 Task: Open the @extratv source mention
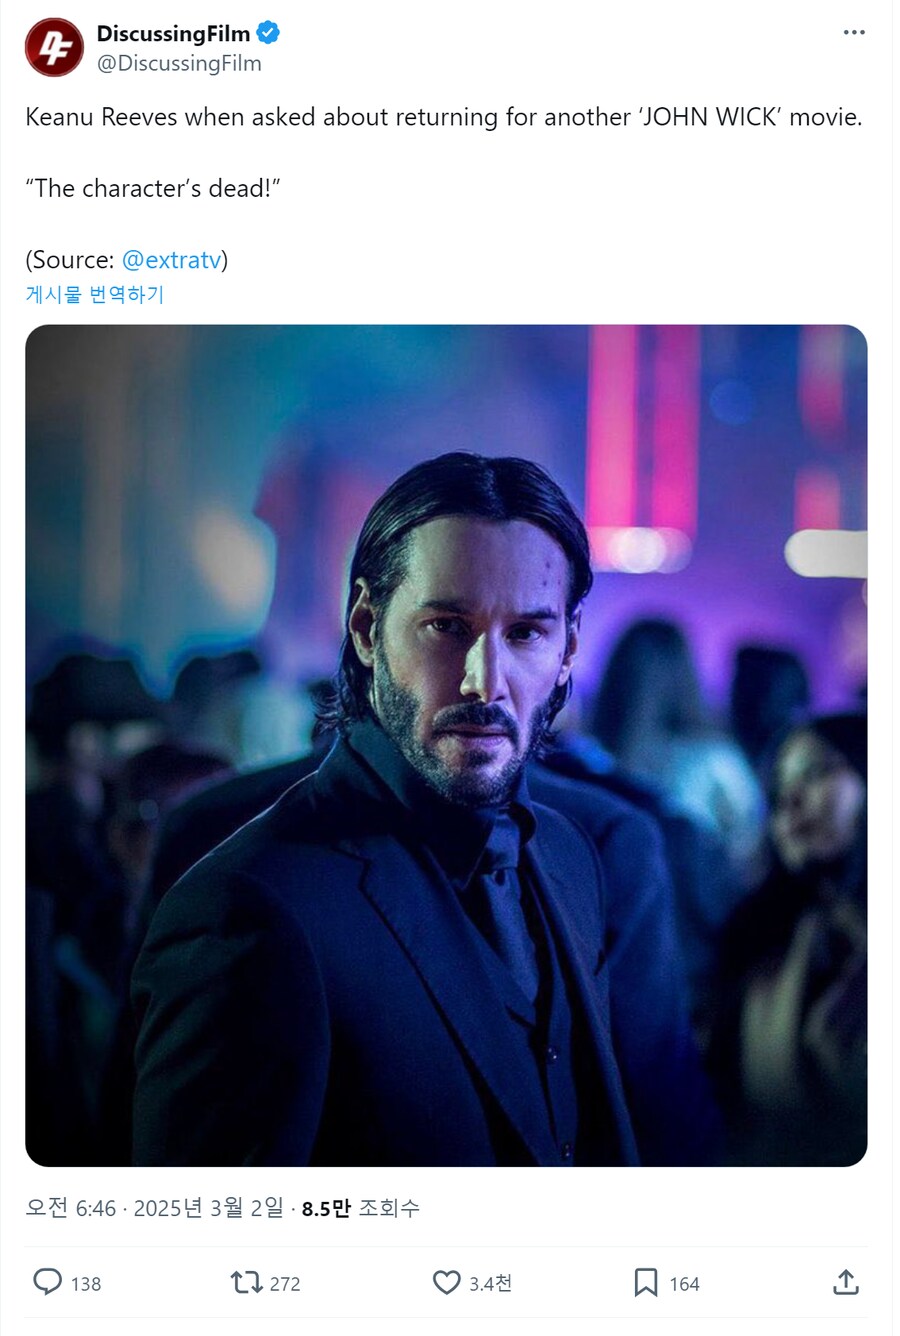(x=171, y=260)
